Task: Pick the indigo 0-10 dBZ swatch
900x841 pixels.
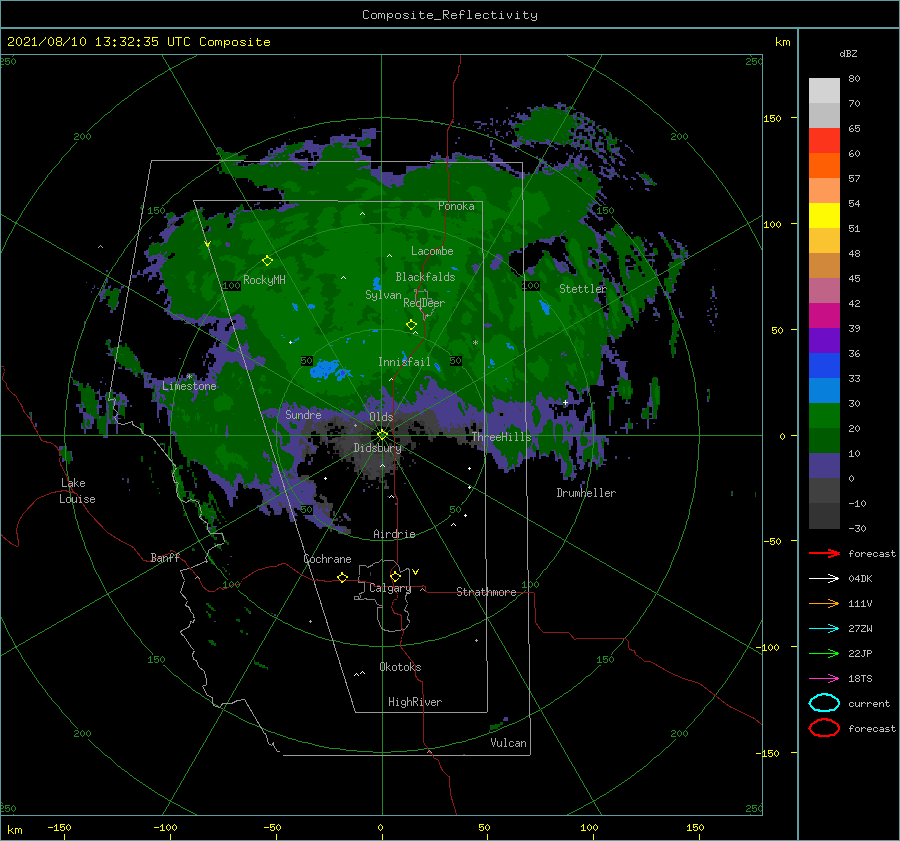Action: coord(824,466)
